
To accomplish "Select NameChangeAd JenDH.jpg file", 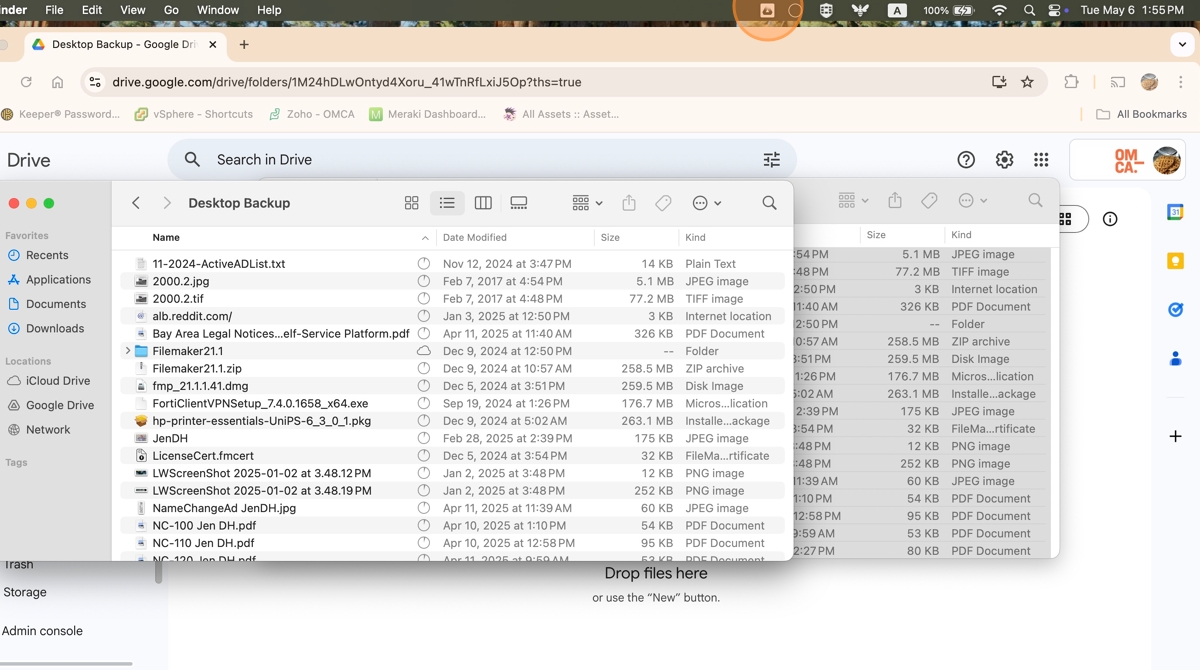I will [x=224, y=508].
